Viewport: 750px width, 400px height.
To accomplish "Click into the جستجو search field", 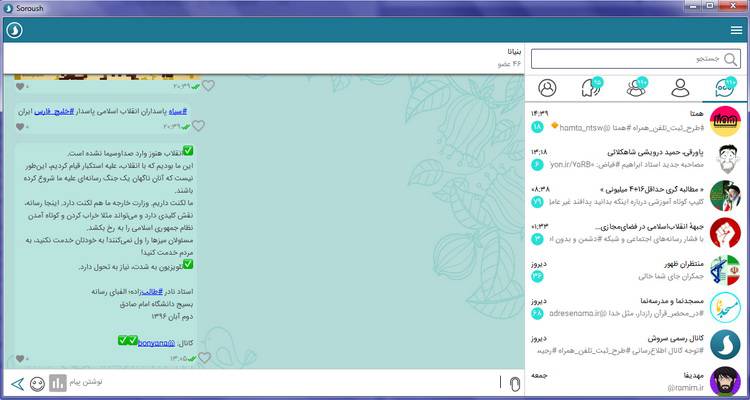I will pos(630,60).
